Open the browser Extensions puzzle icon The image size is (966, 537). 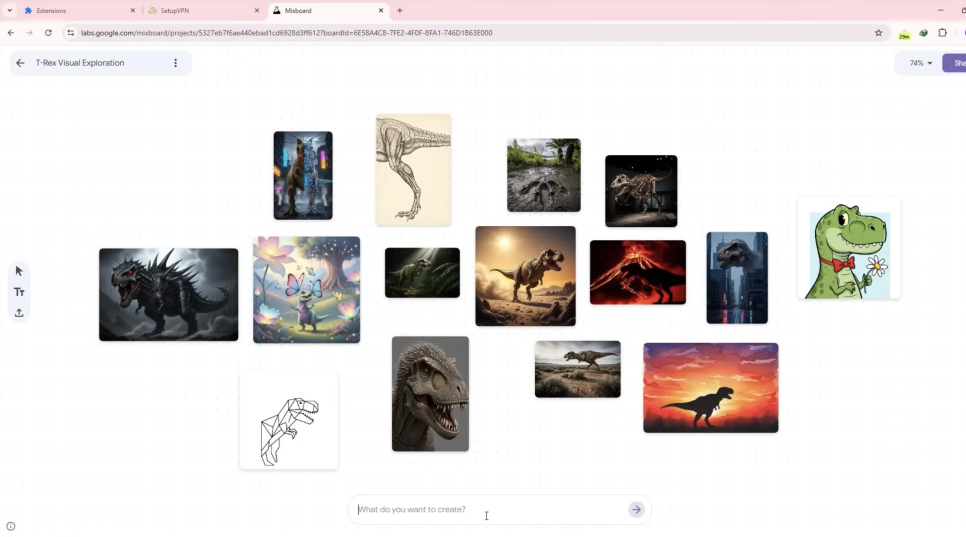[942, 33]
